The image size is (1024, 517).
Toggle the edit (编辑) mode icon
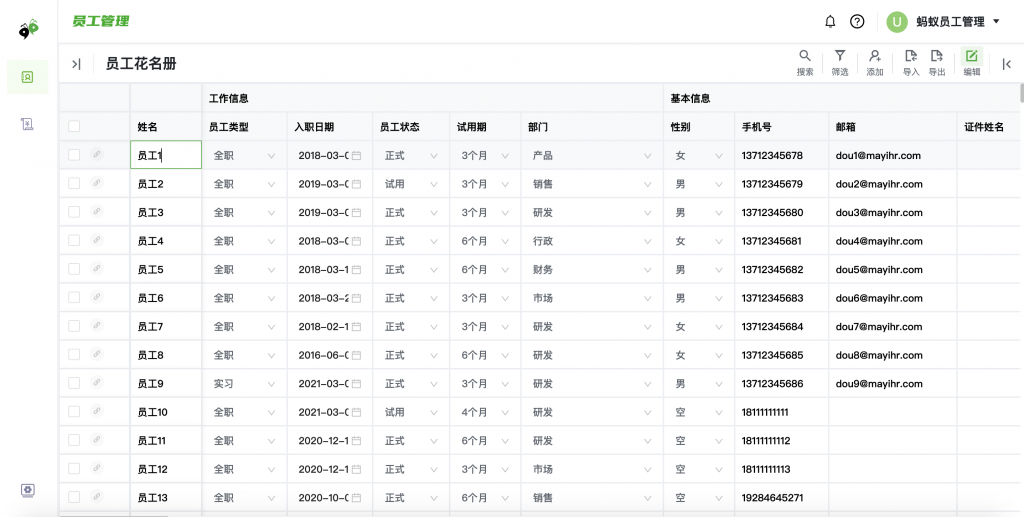point(971,57)
